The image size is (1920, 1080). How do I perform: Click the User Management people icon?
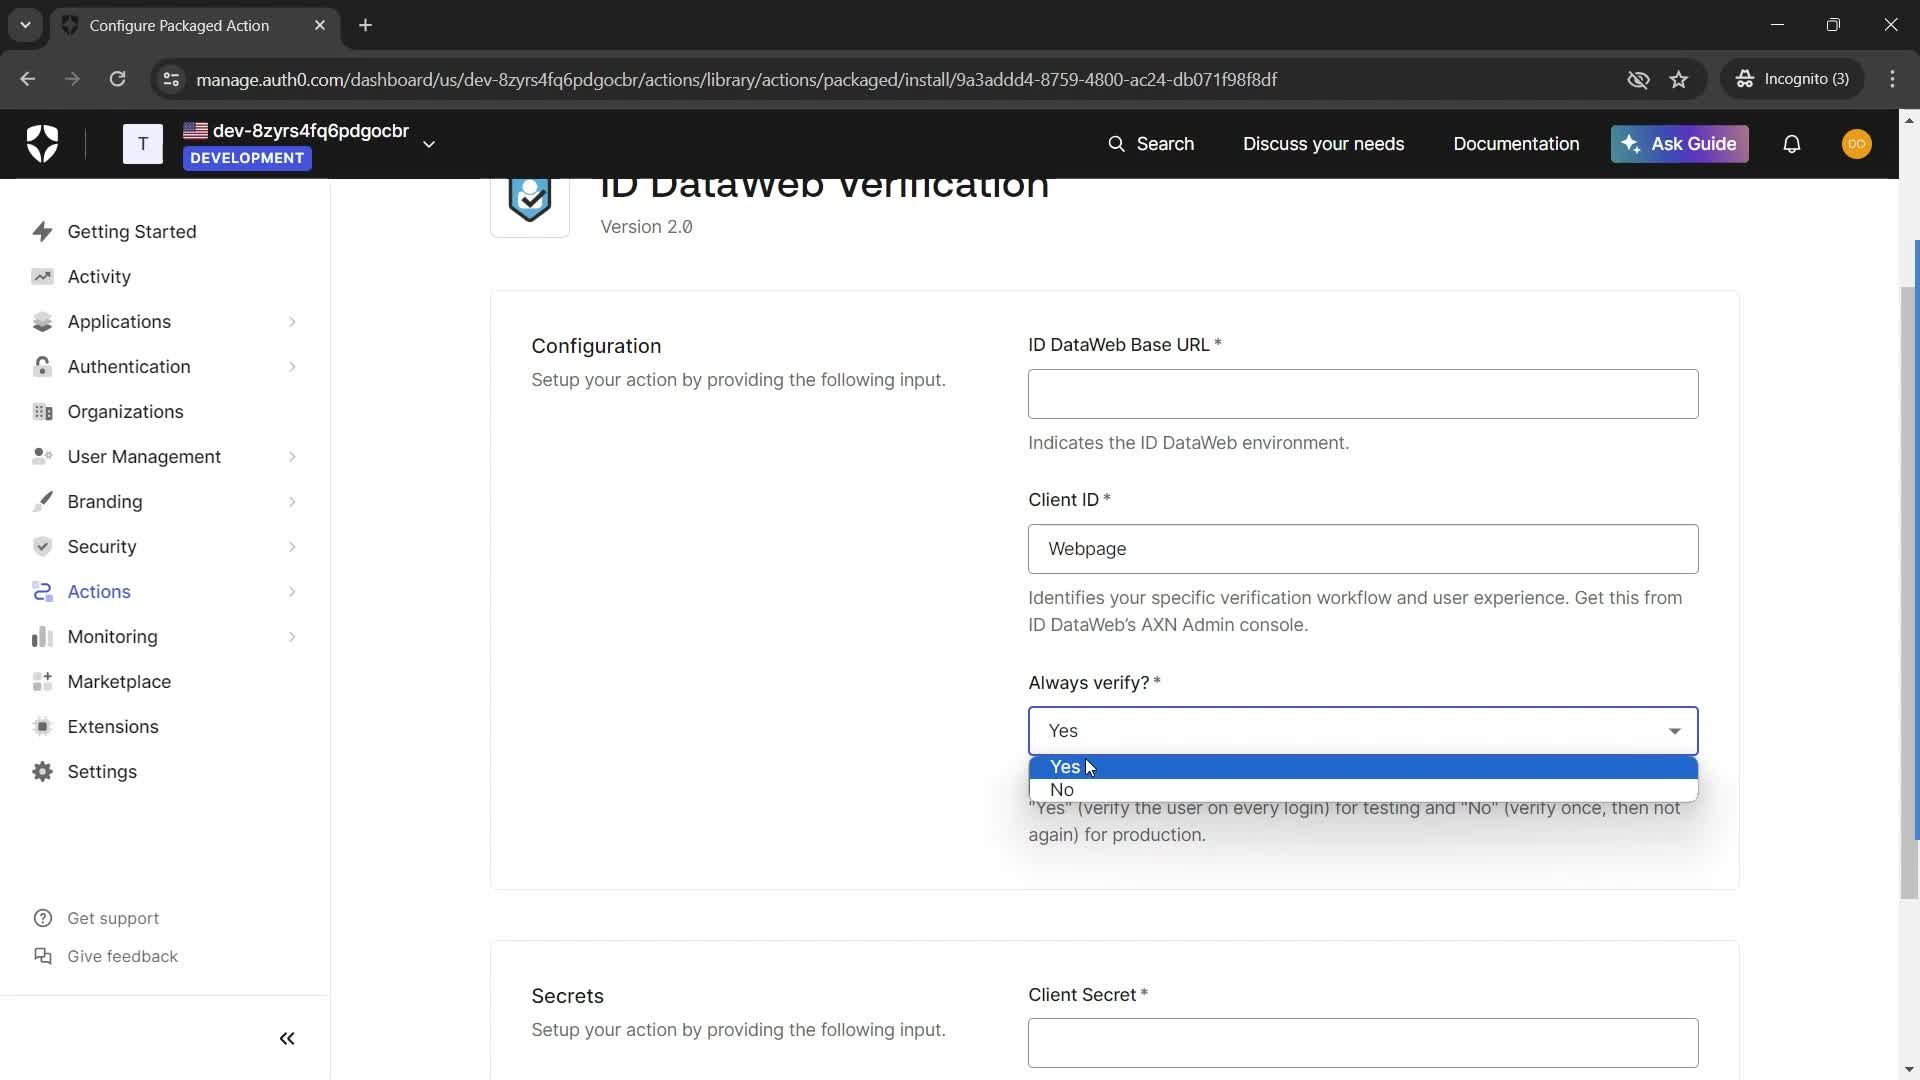coord(42,457)
